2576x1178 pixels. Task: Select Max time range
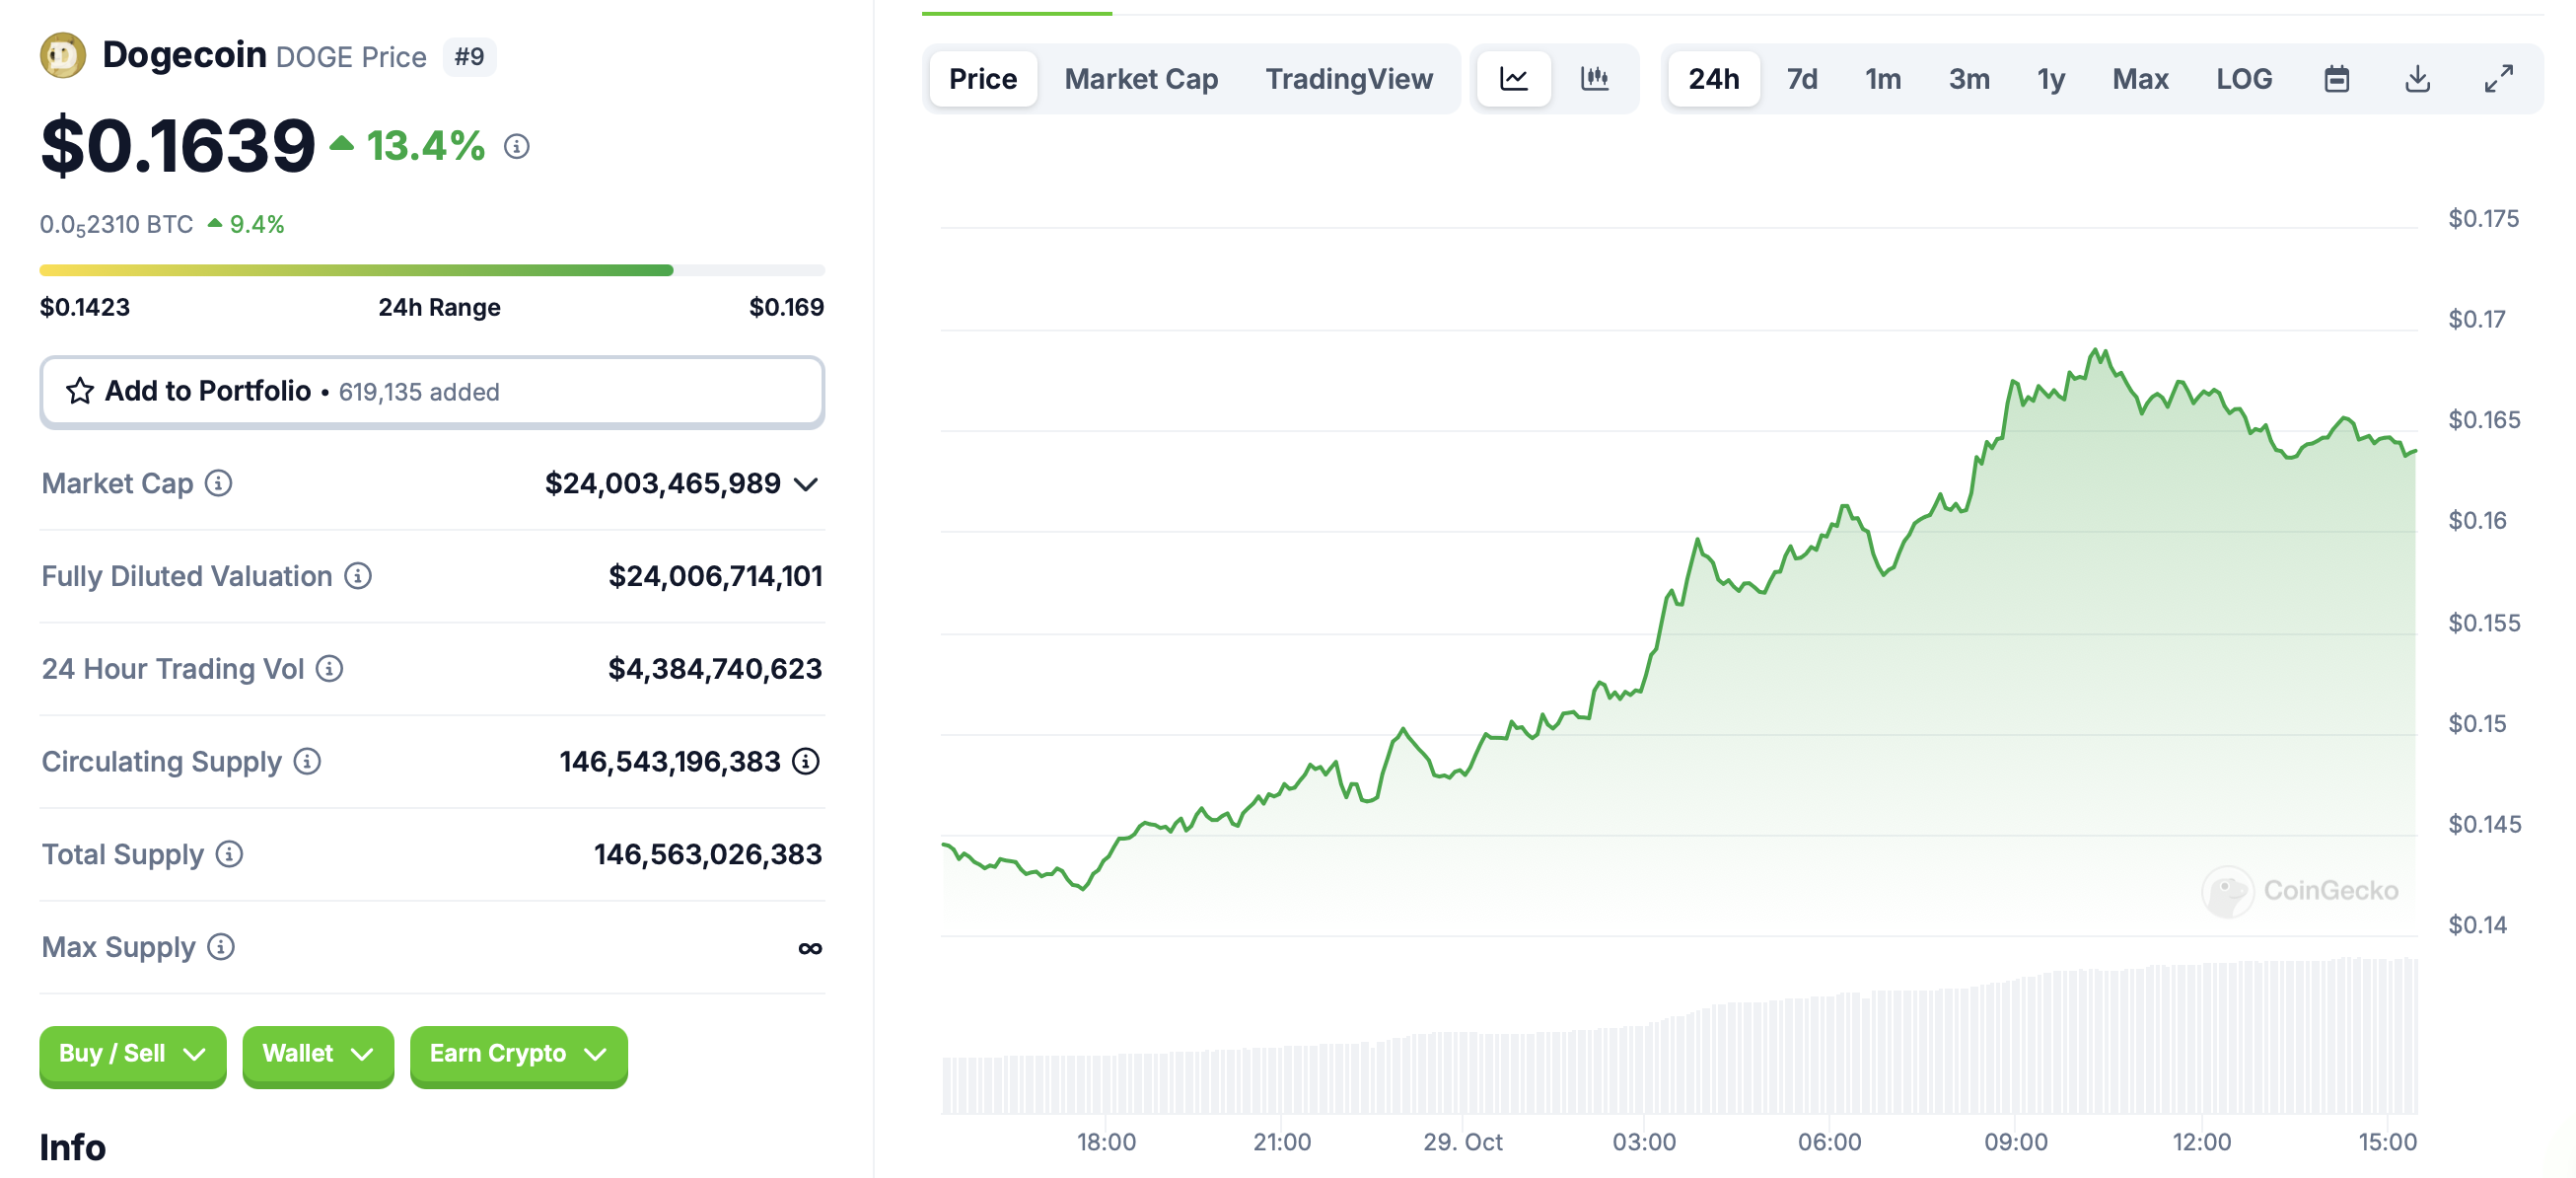pyautogui.click(x=2140, y=78)
